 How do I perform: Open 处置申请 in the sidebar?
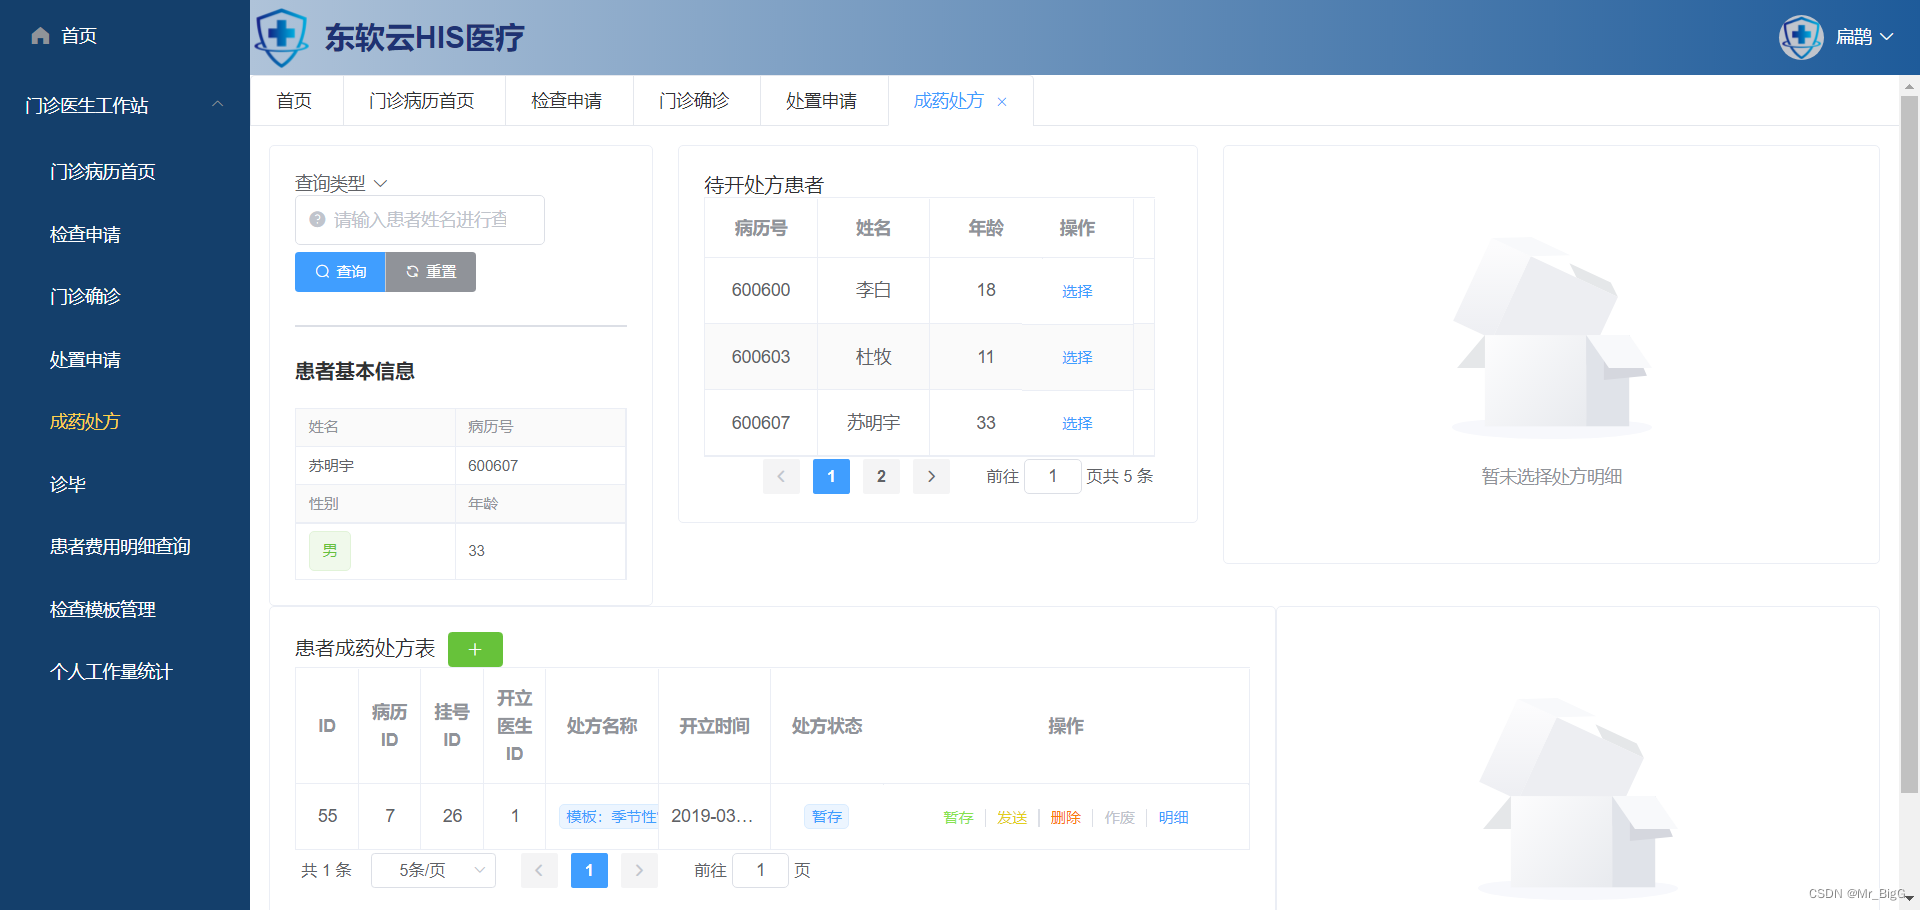pyautogui.click(x=85, y=360)
